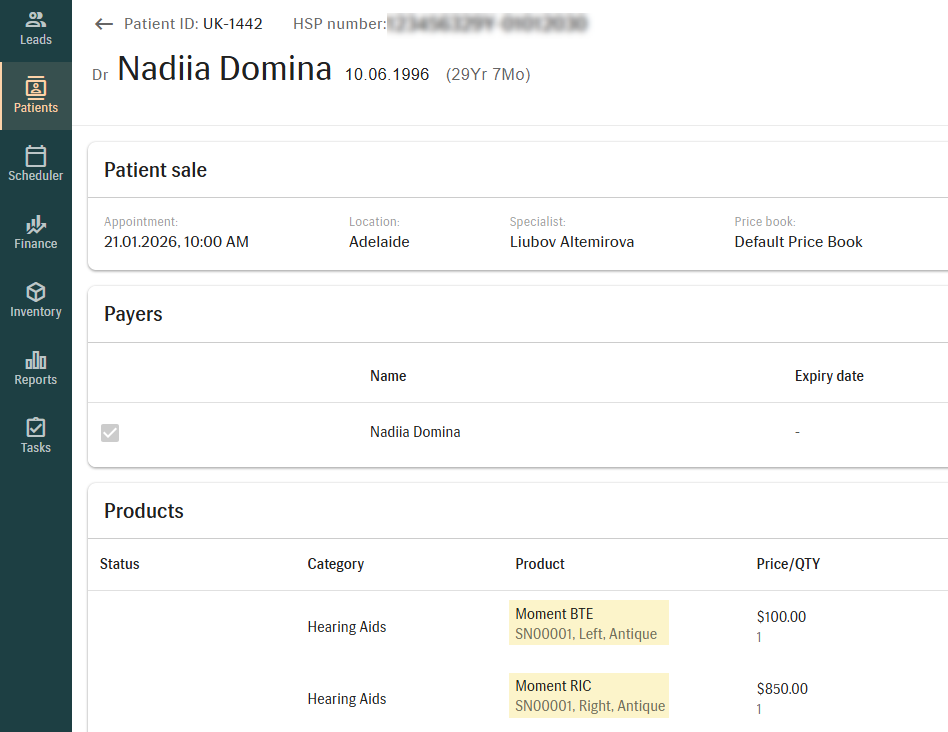948x732 pixels.
Task: Click the $850.00 price of Moment RIC
Action: point(782,689)
